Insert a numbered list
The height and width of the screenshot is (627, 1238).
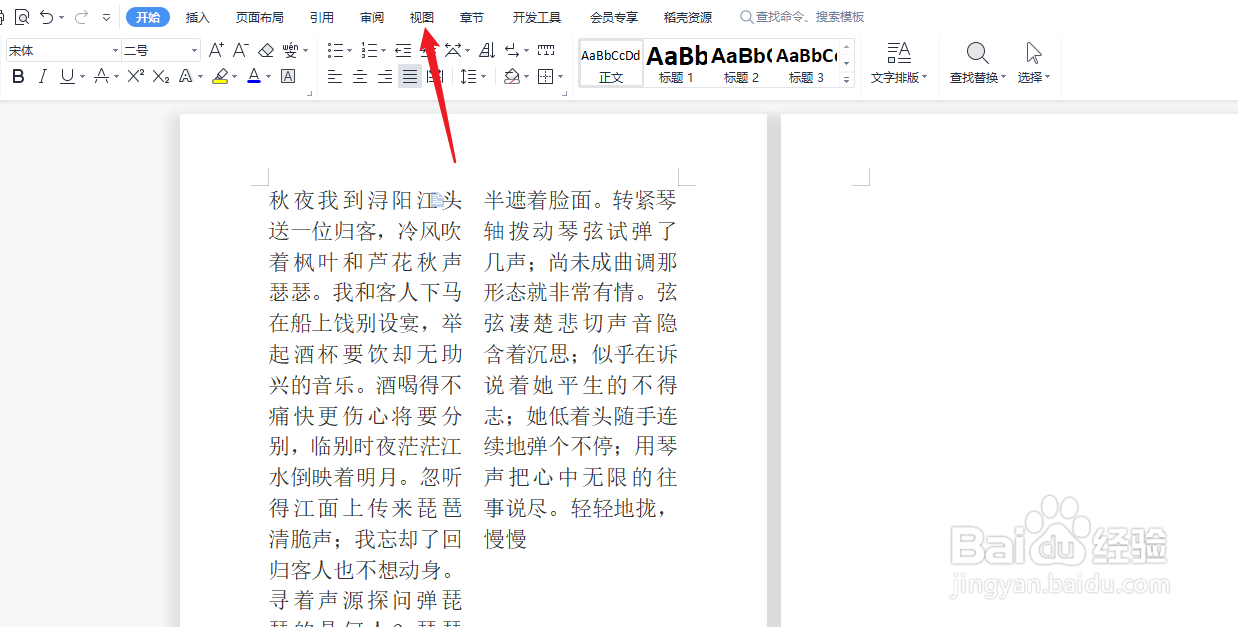tap(369, 50)
